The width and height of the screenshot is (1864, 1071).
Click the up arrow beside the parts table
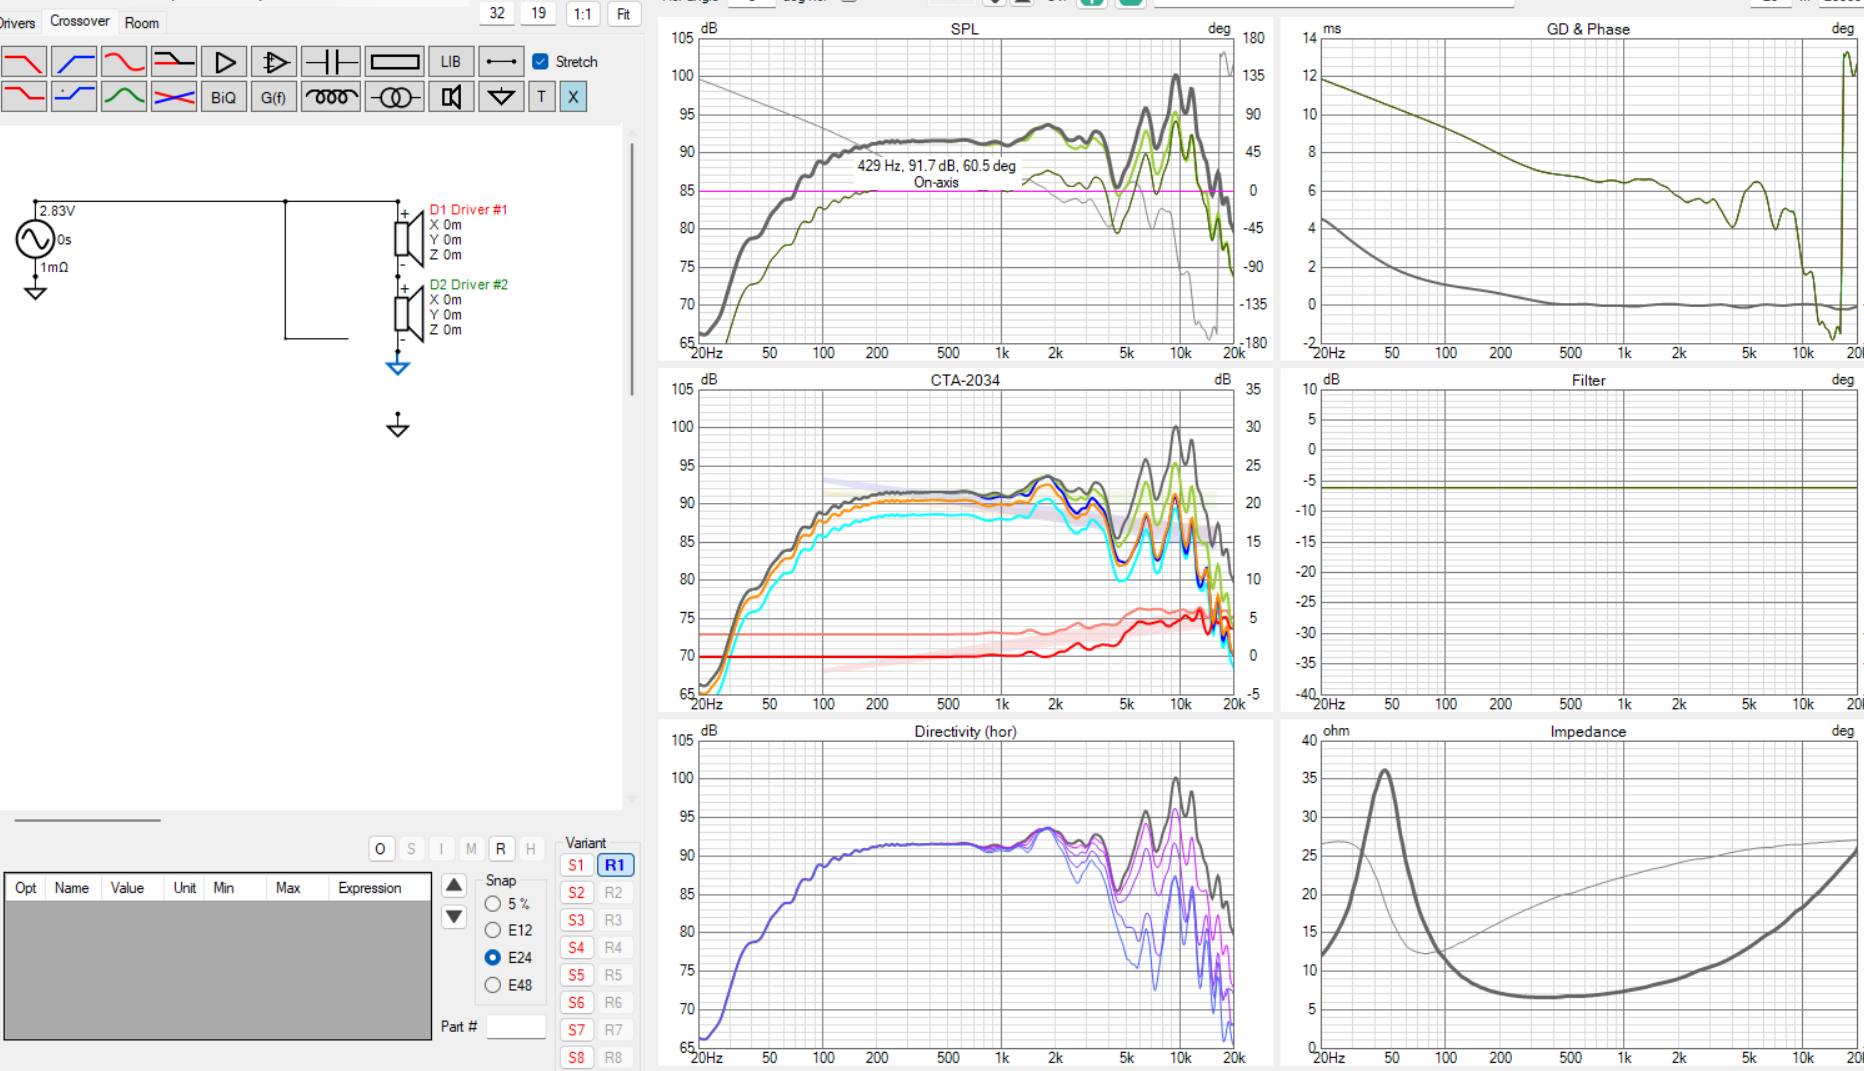pos(454,885)
